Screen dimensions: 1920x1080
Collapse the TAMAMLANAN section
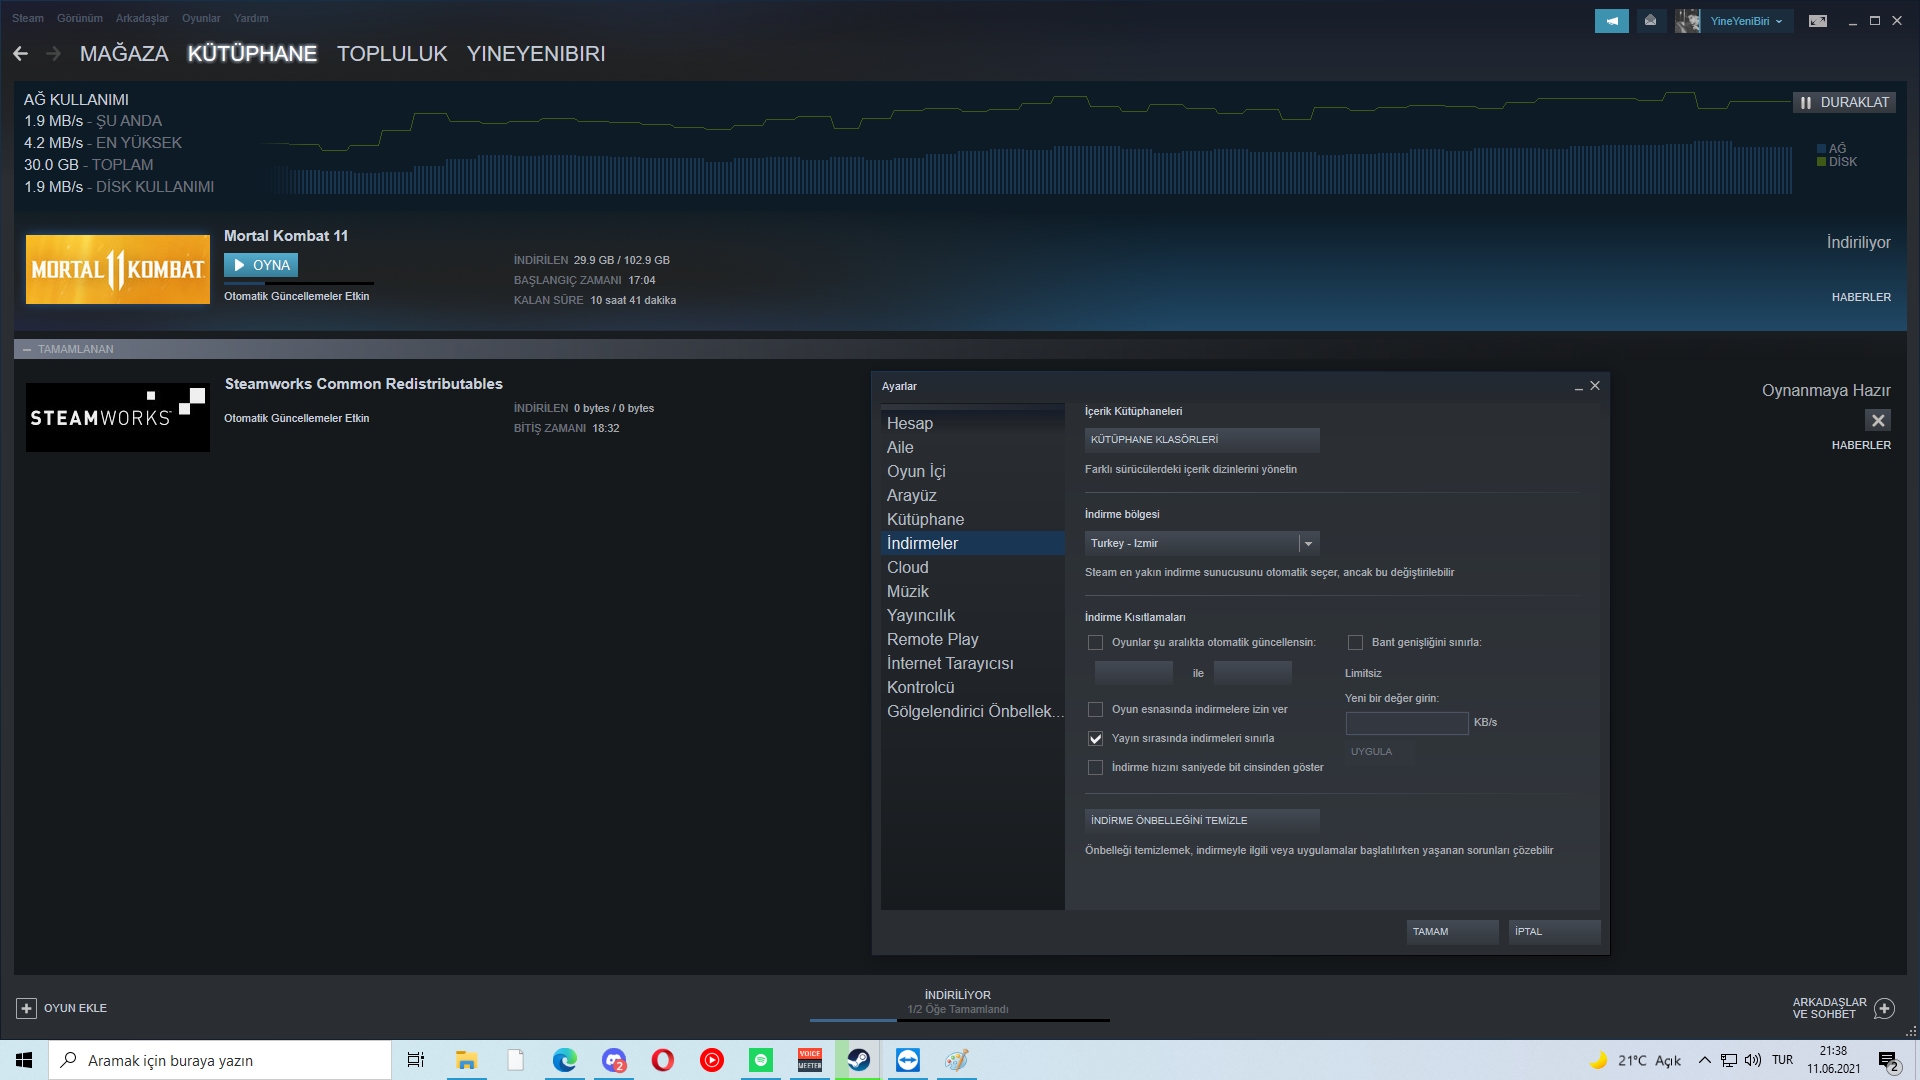(x=27, y=349)
